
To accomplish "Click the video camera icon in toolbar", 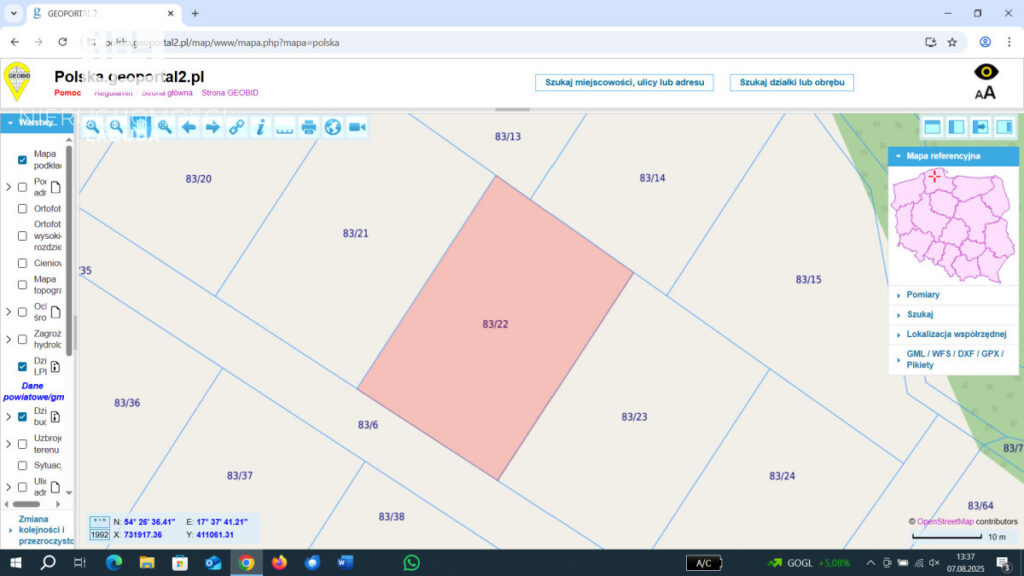I will pyautogui.click(x=357, y=127).
